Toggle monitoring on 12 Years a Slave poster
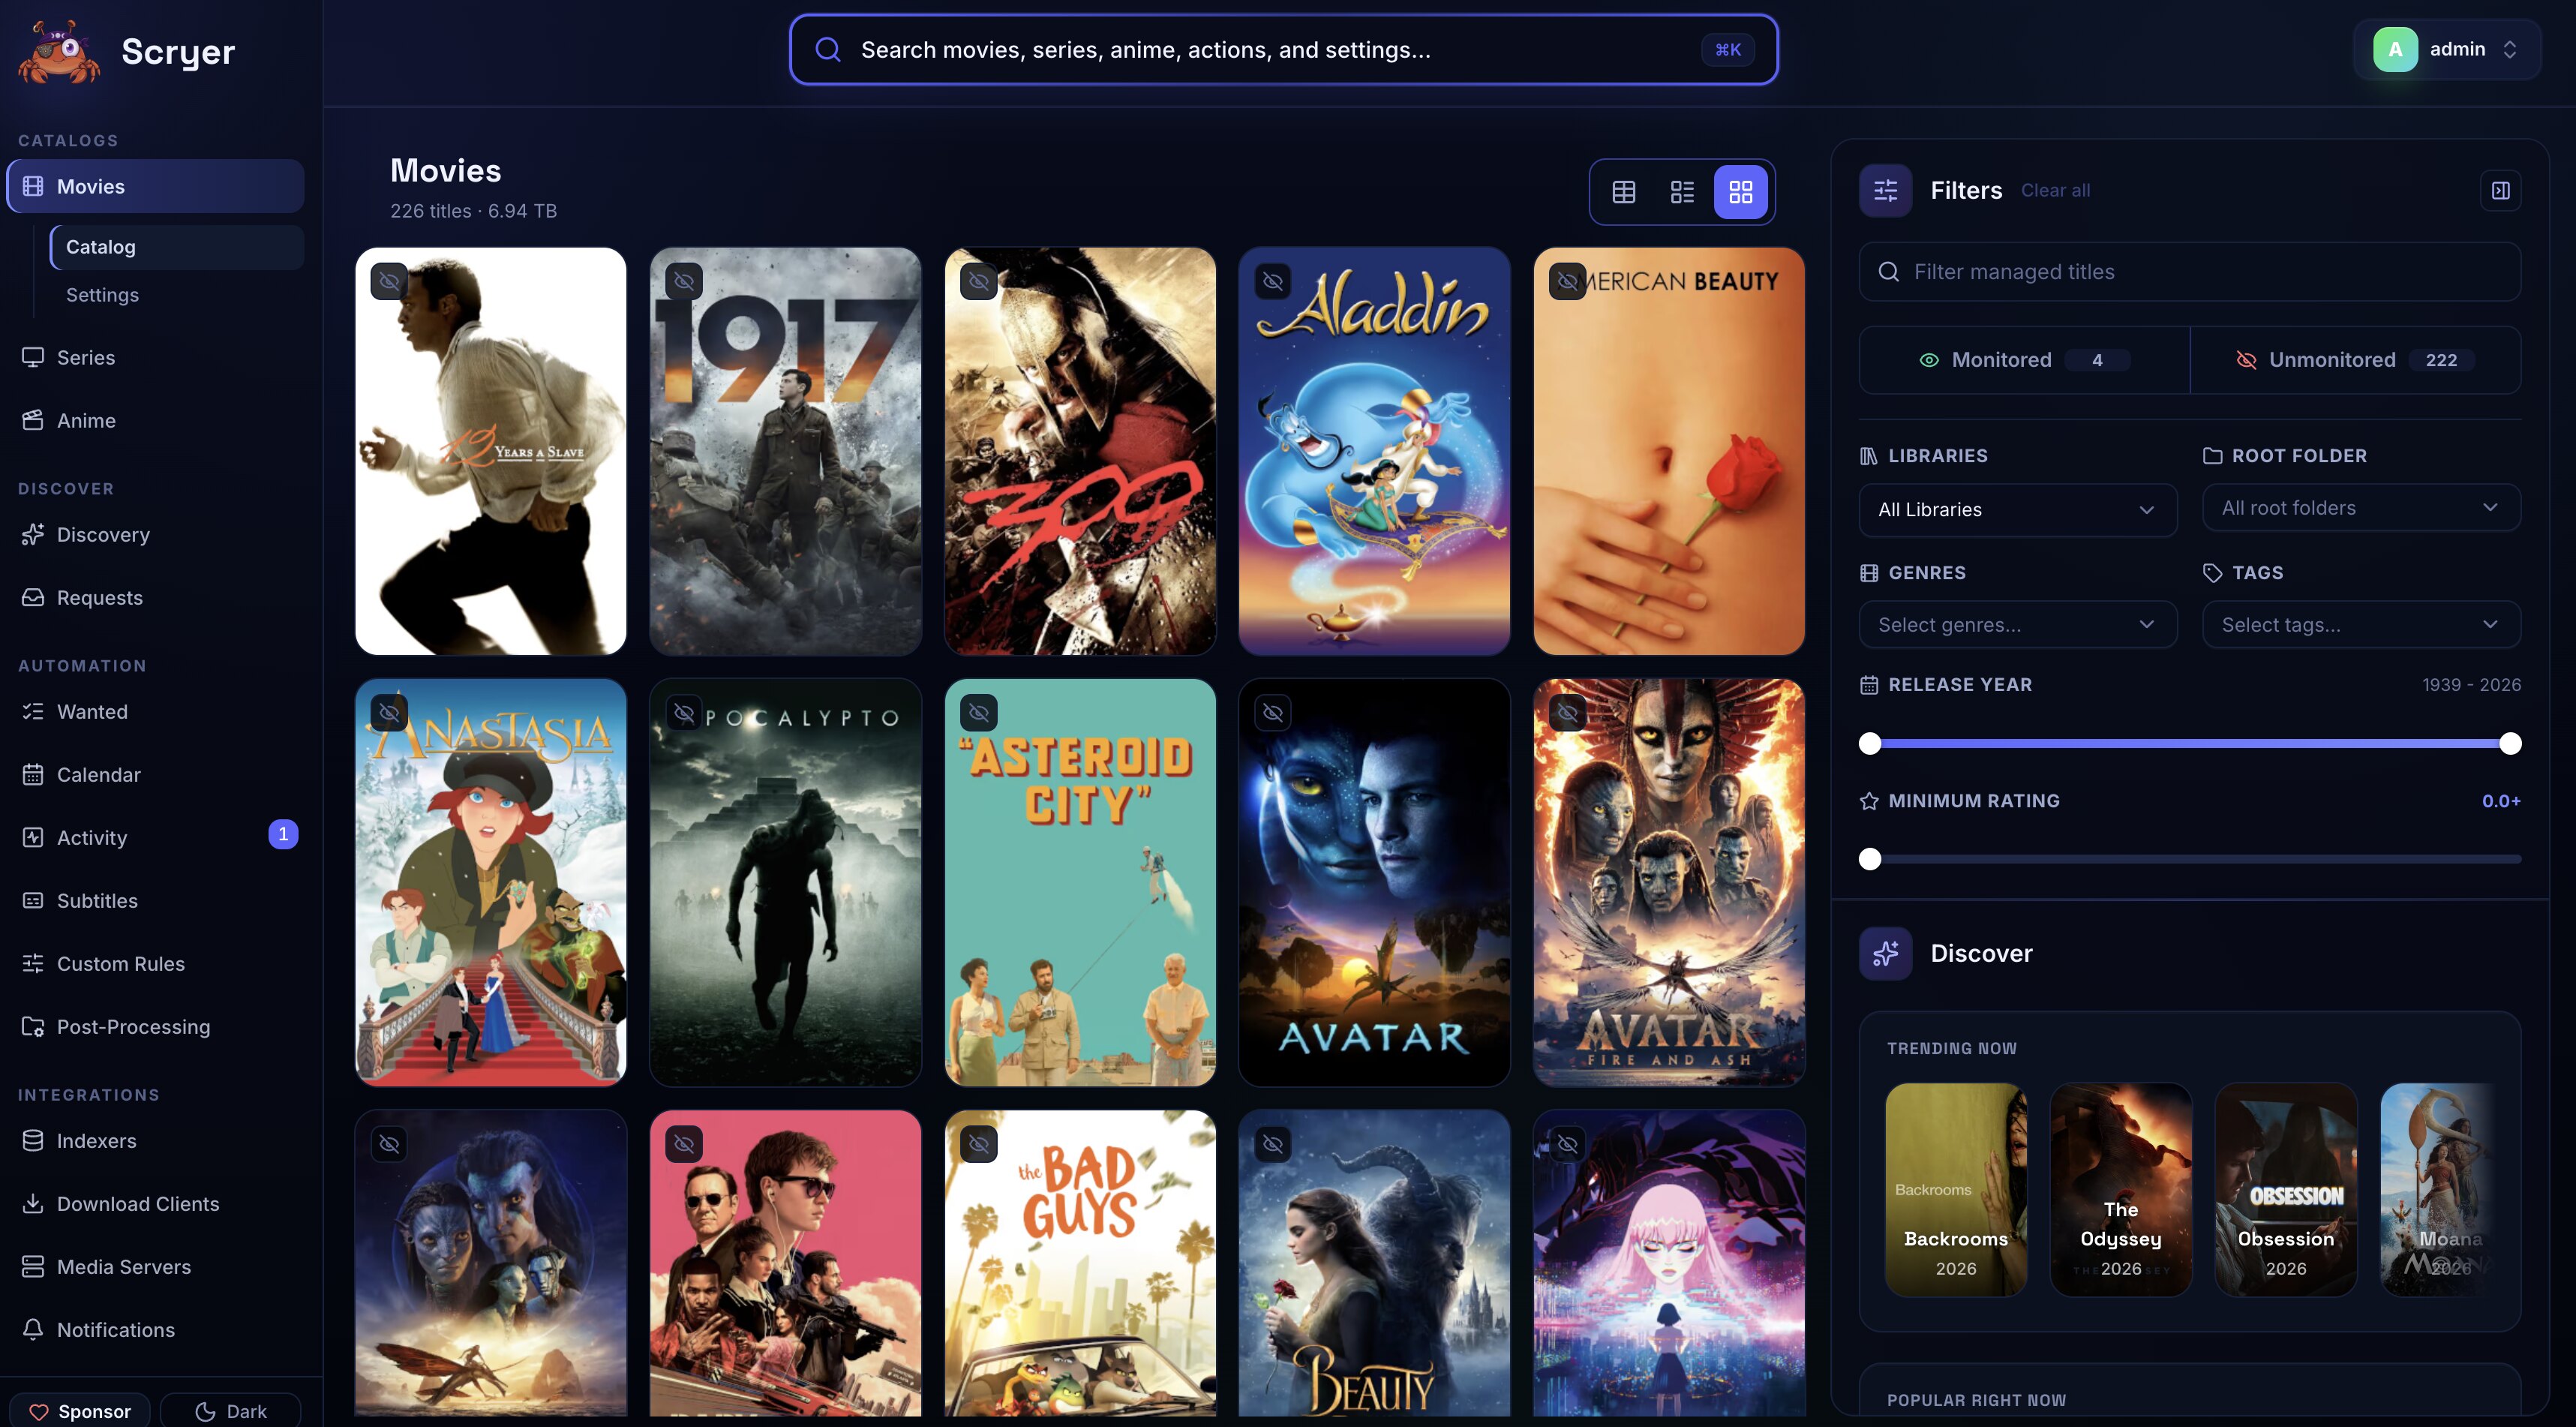 [x=389, y=281]
